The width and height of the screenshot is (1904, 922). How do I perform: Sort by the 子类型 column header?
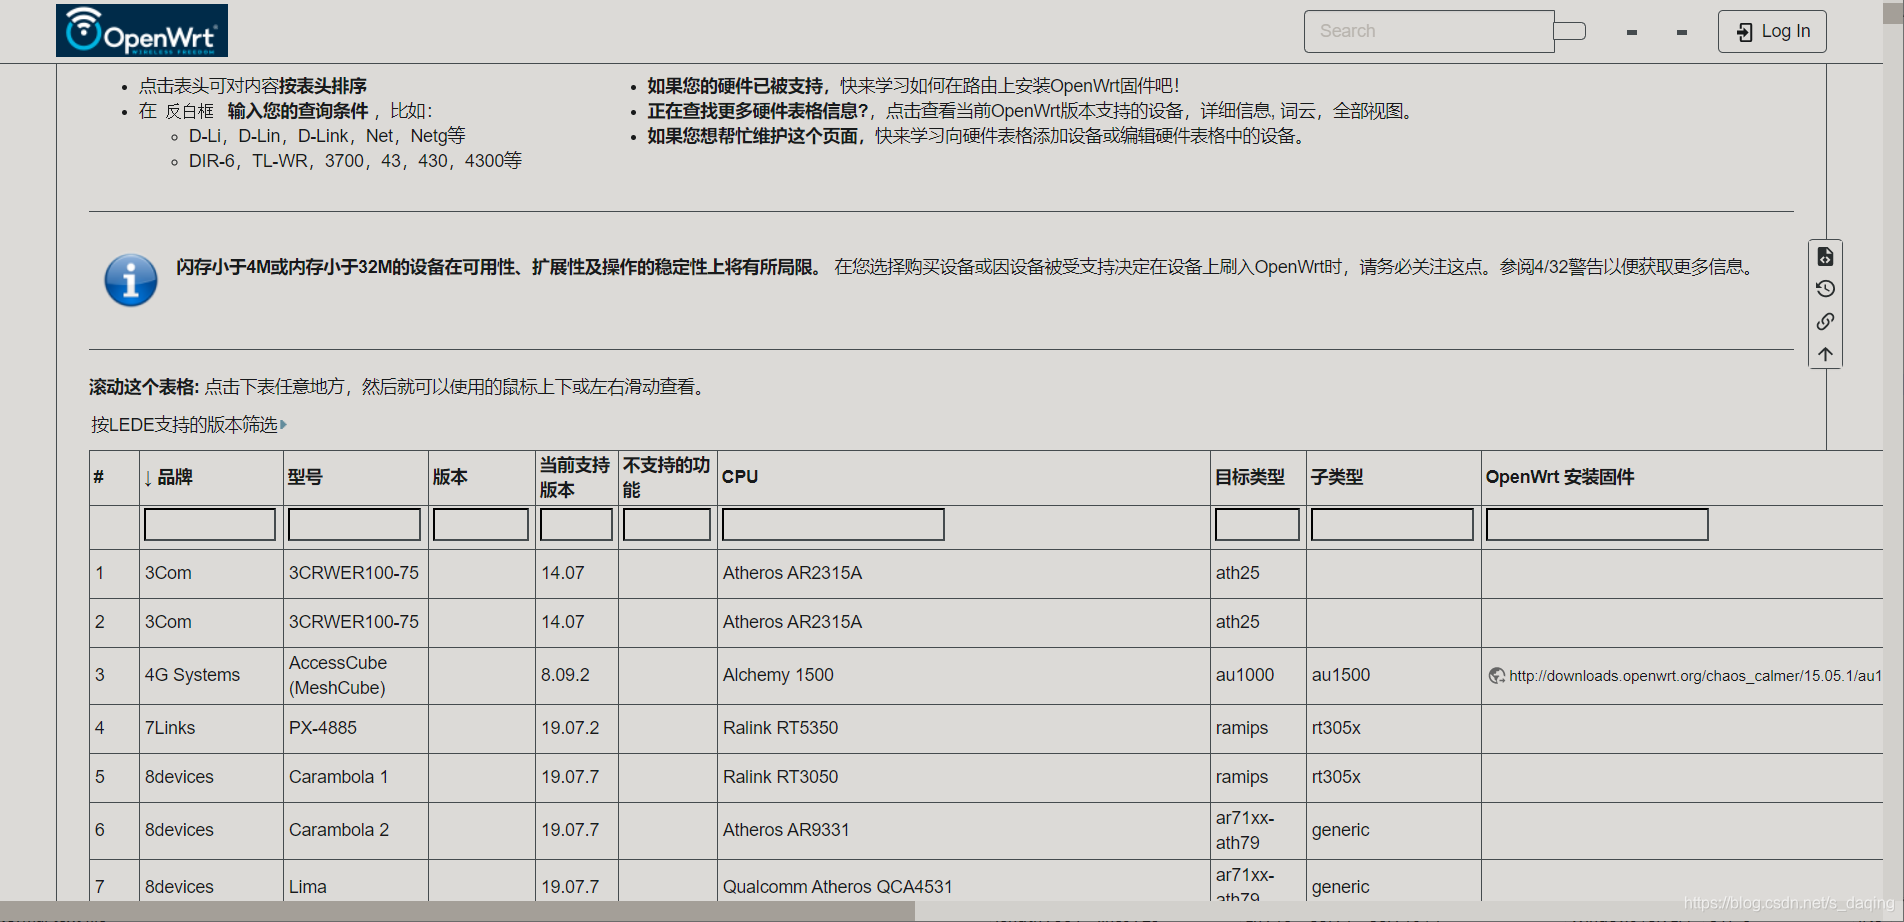pyautogui.click(x=1394, y=478)
